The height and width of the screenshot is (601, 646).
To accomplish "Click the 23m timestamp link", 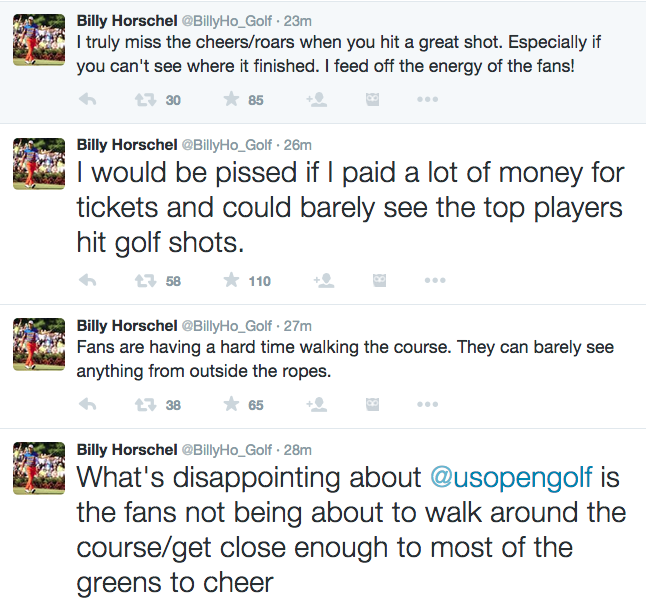I will click(298, 21).
